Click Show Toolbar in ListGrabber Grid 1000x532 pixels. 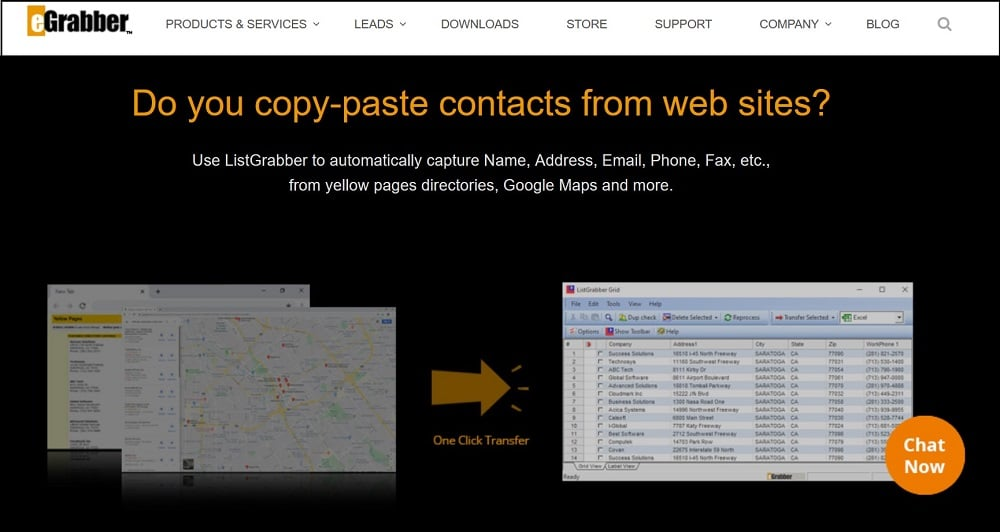628,331
